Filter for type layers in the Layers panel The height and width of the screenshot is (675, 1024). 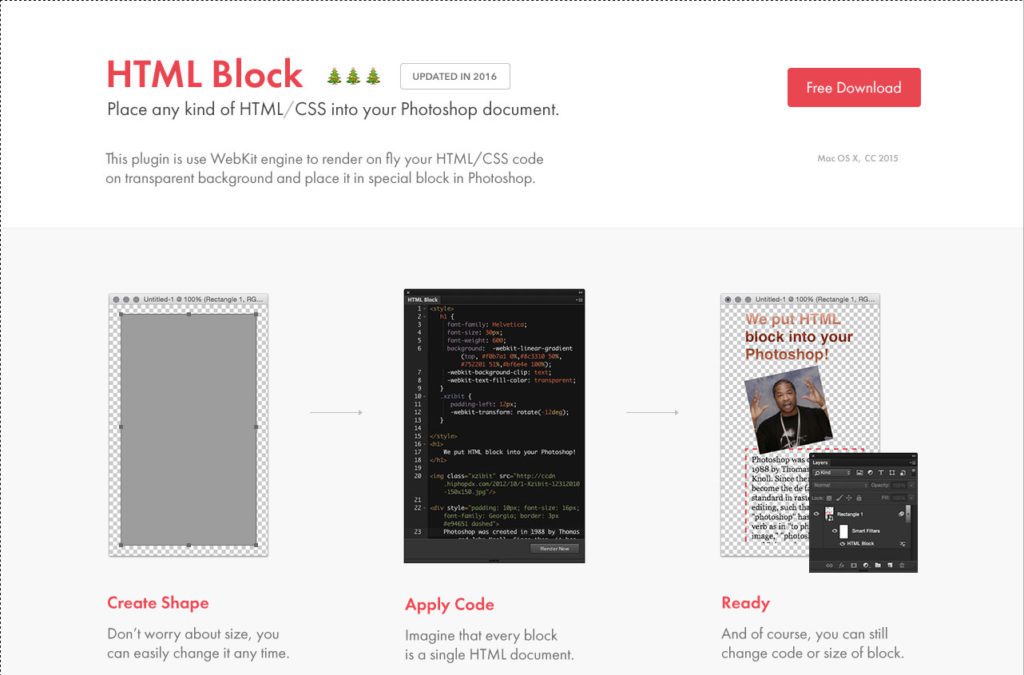click(x=879, y=473)
